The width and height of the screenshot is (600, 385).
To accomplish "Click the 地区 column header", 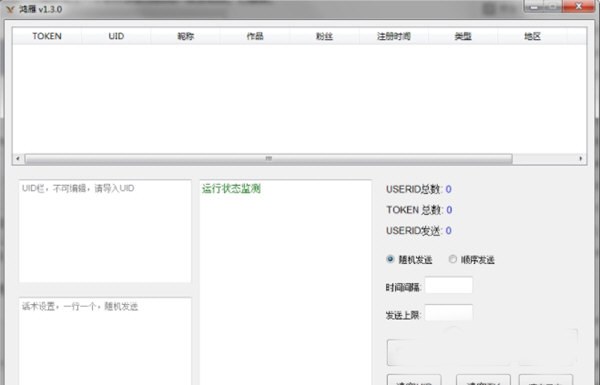I will coord(532,36).
